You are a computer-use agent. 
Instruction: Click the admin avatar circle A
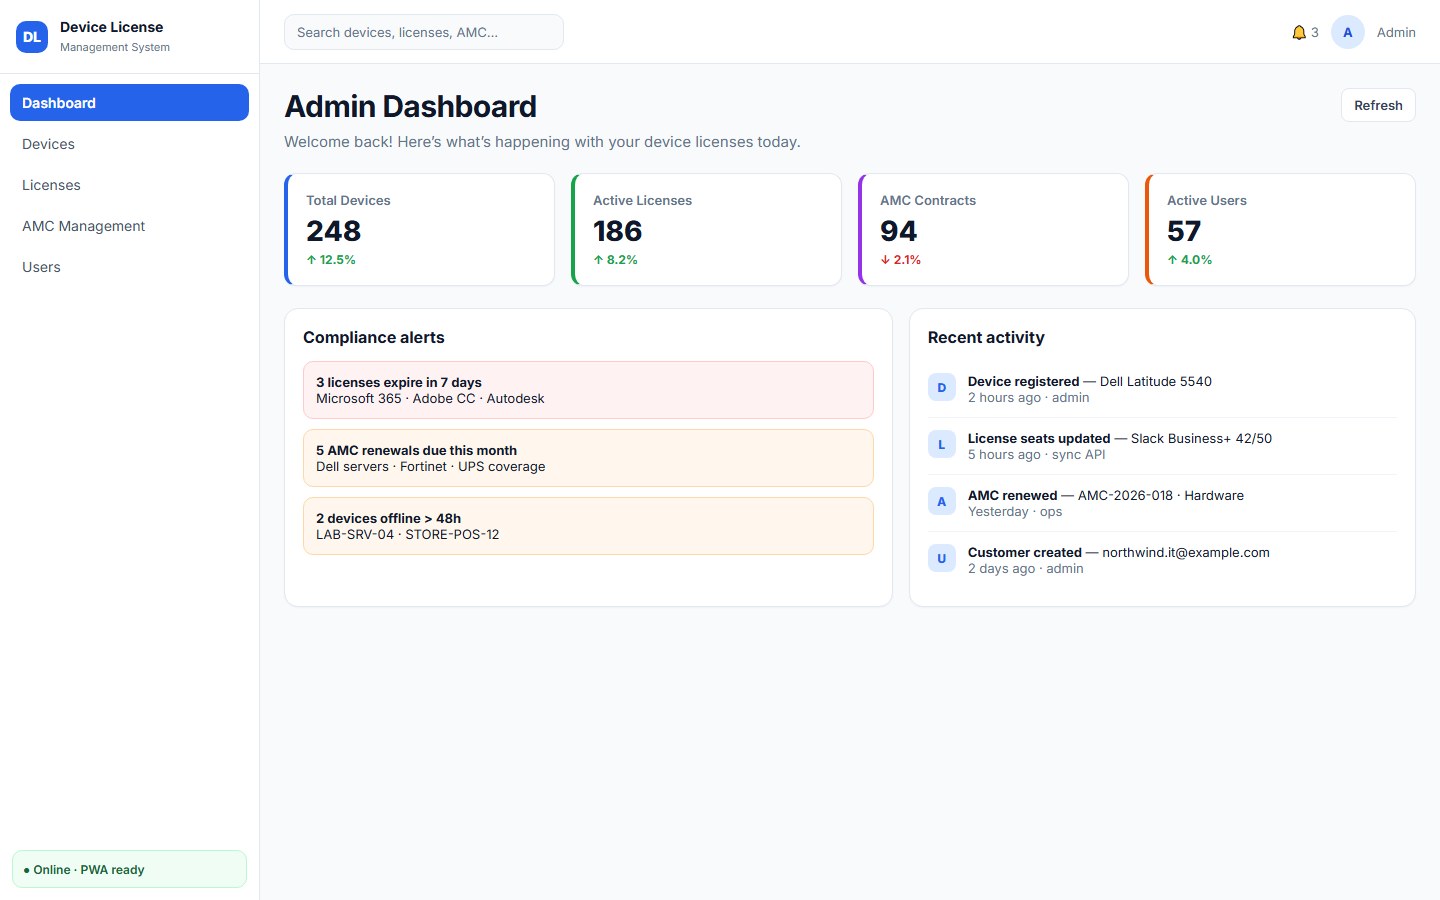(x=1348, y=32)
